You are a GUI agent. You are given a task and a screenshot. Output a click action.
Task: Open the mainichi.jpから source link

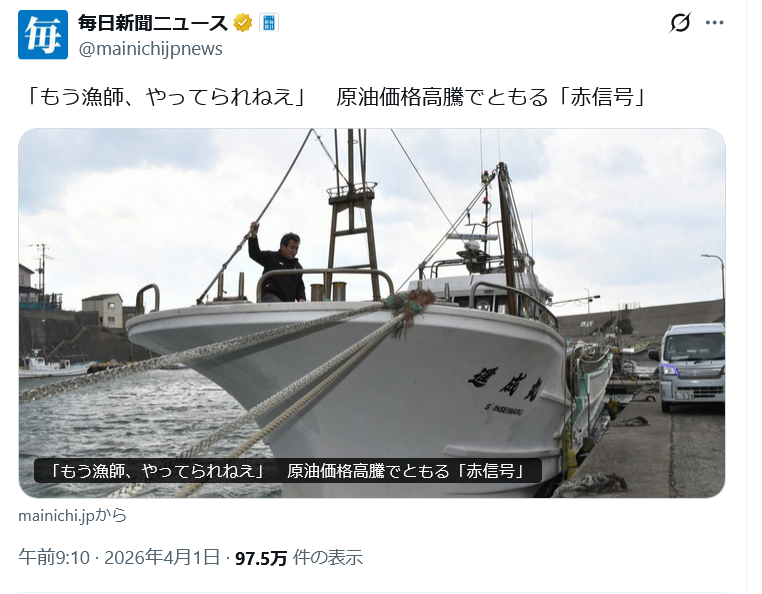(72, 515)
